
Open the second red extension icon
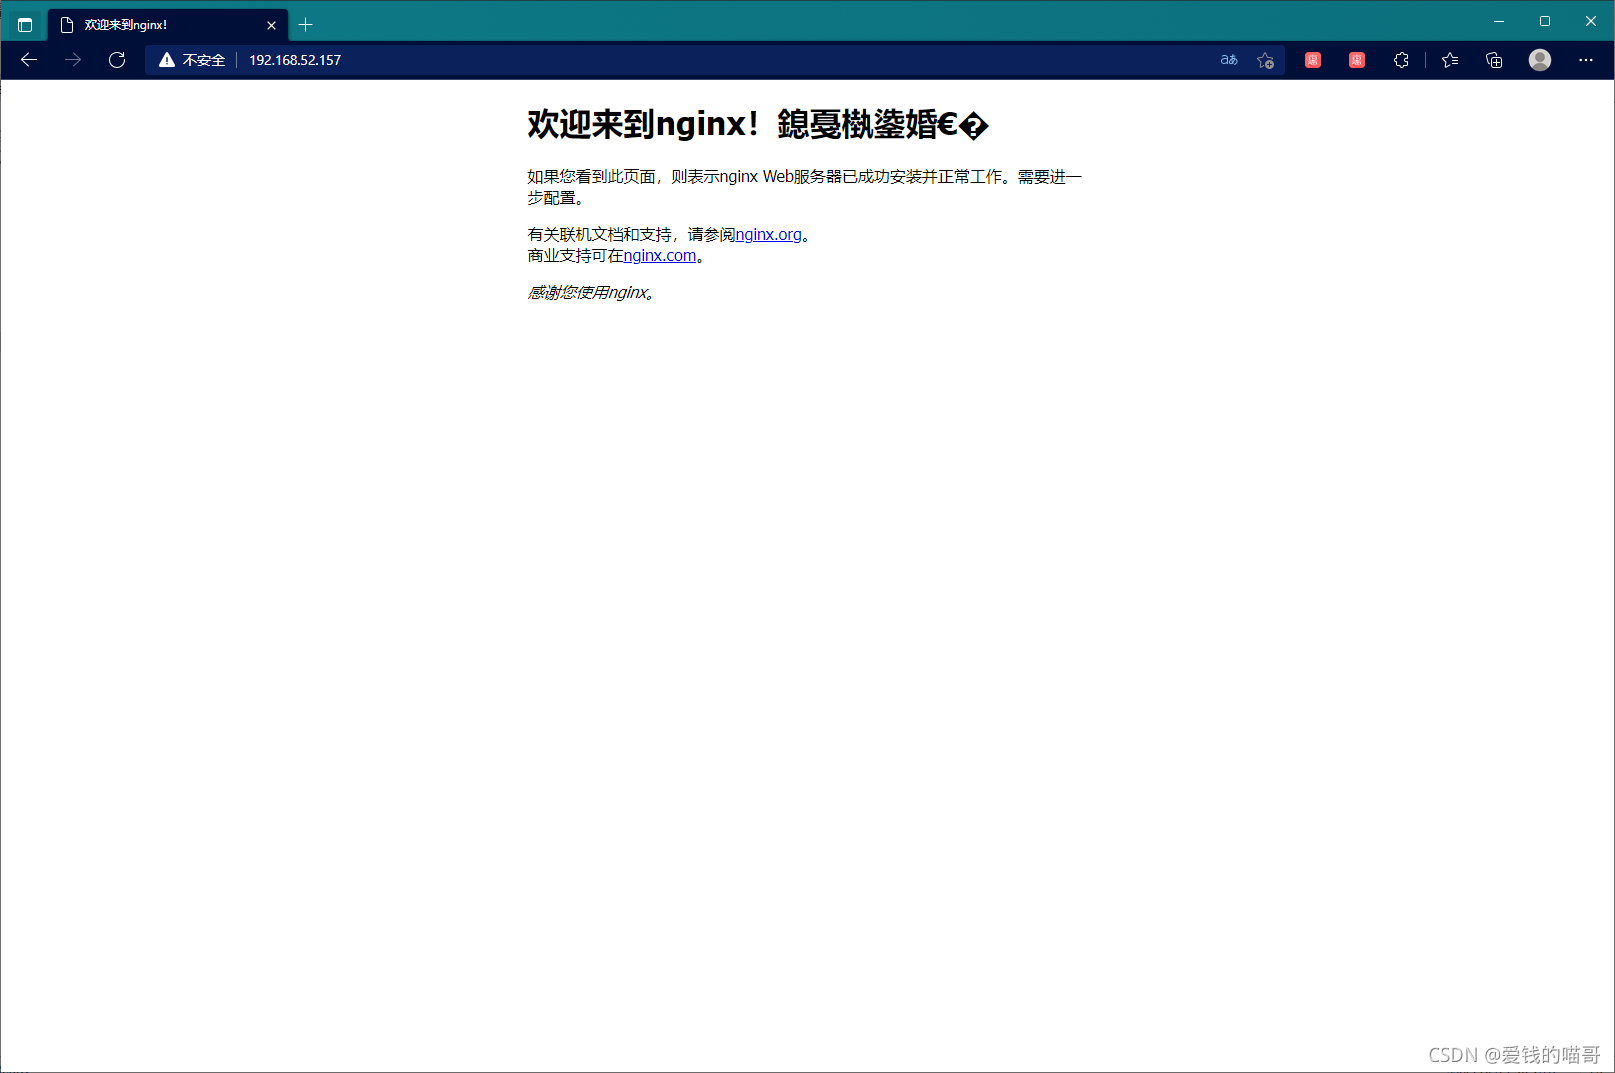click(x=1357, y=60)
